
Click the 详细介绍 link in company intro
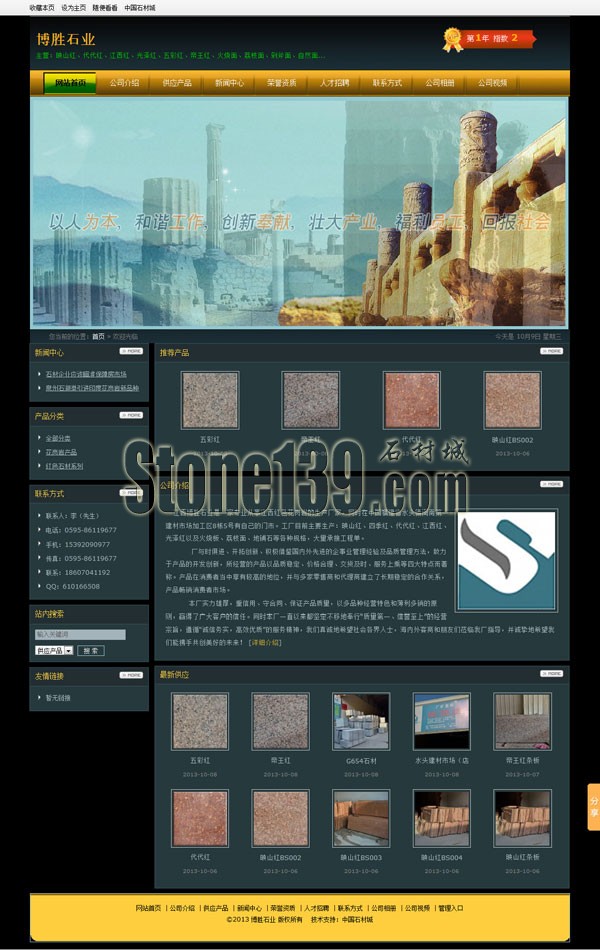click(265, 642)
